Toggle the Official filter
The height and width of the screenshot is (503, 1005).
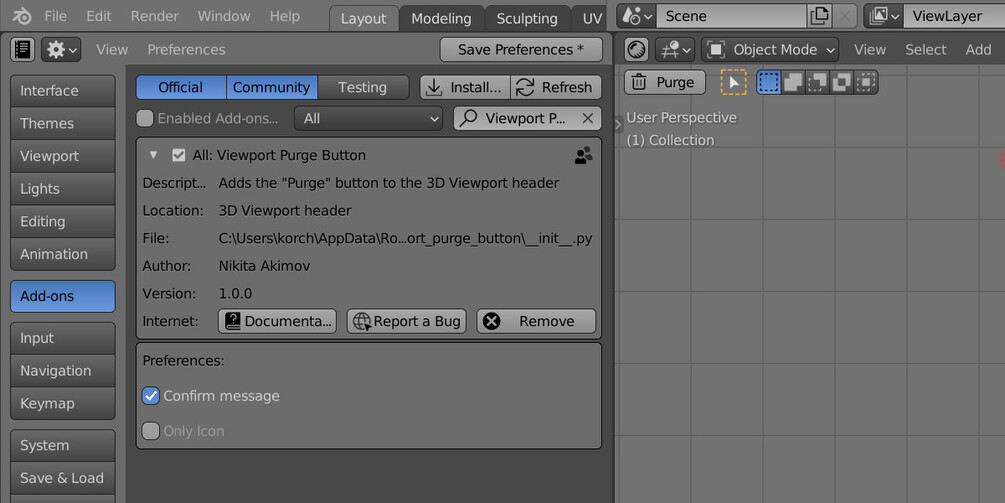coord(181,87)
